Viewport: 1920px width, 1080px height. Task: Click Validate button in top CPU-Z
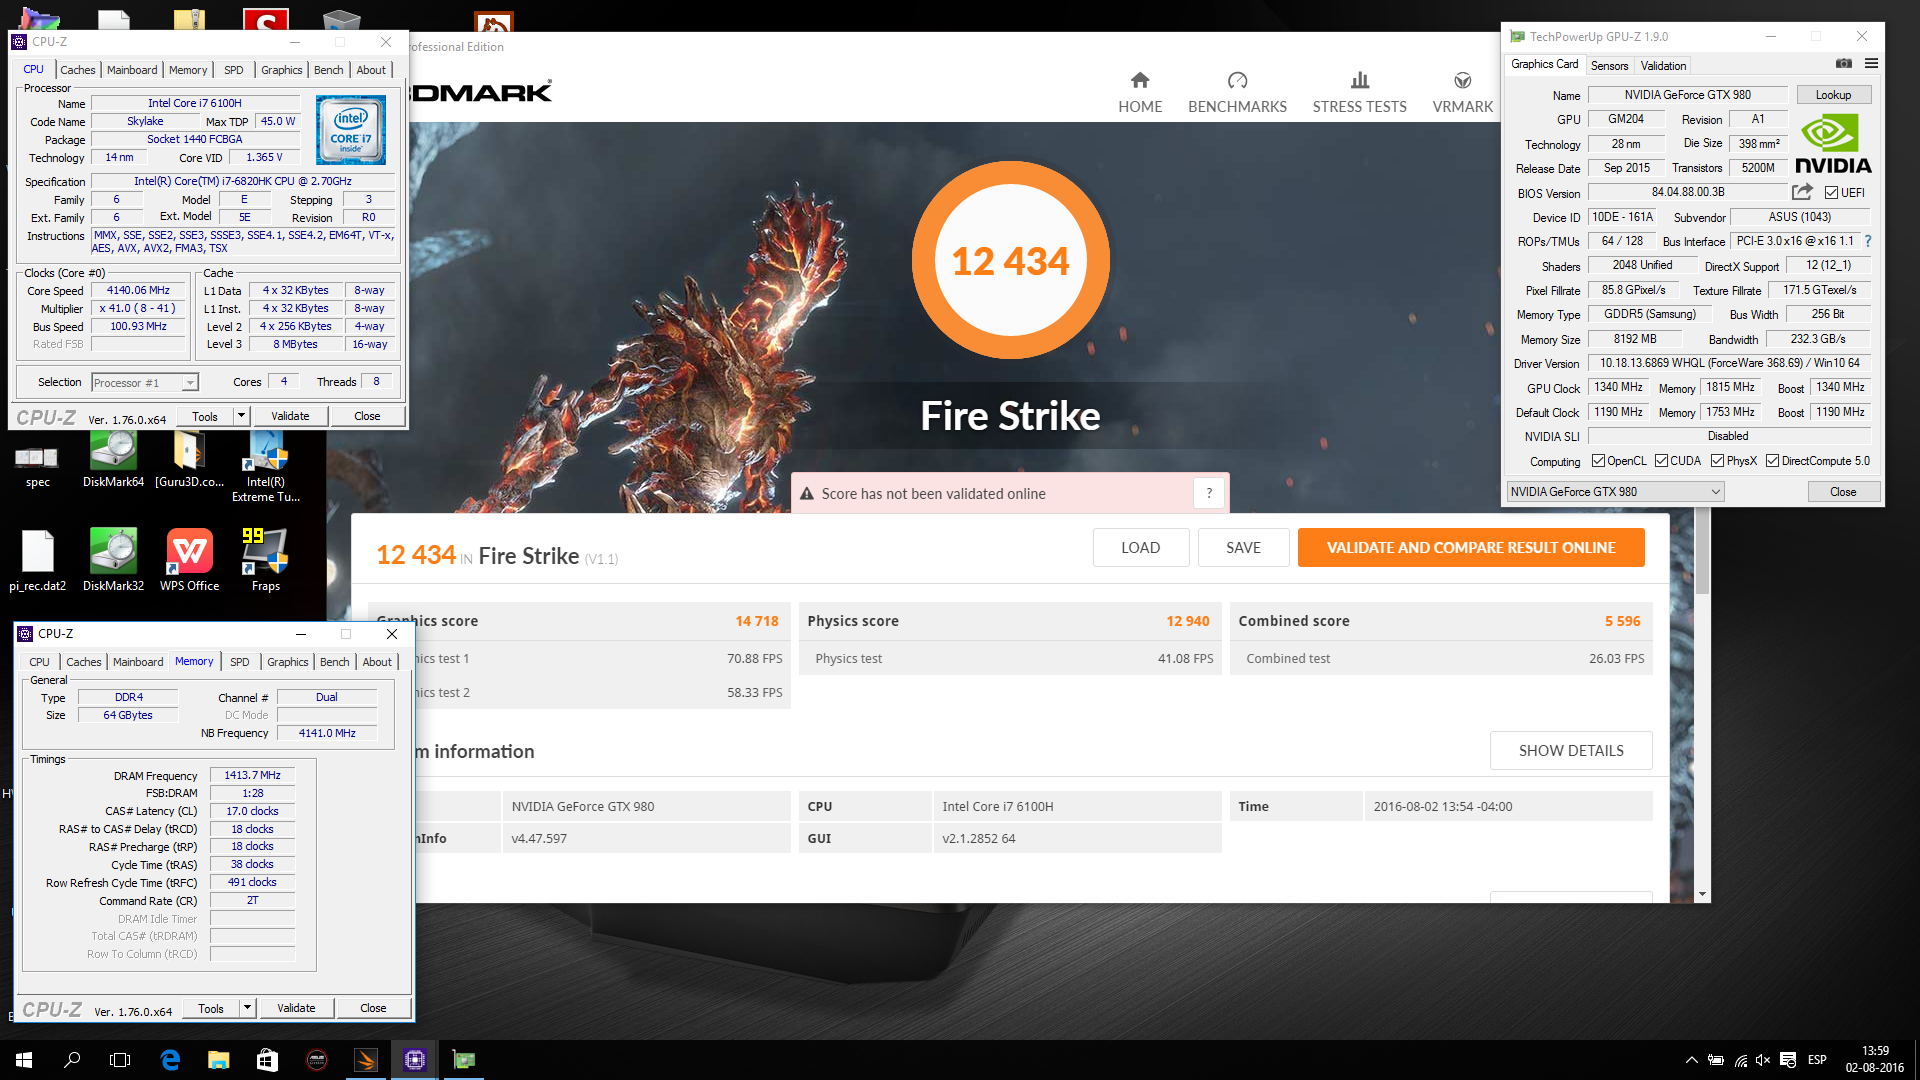[290, 416]
